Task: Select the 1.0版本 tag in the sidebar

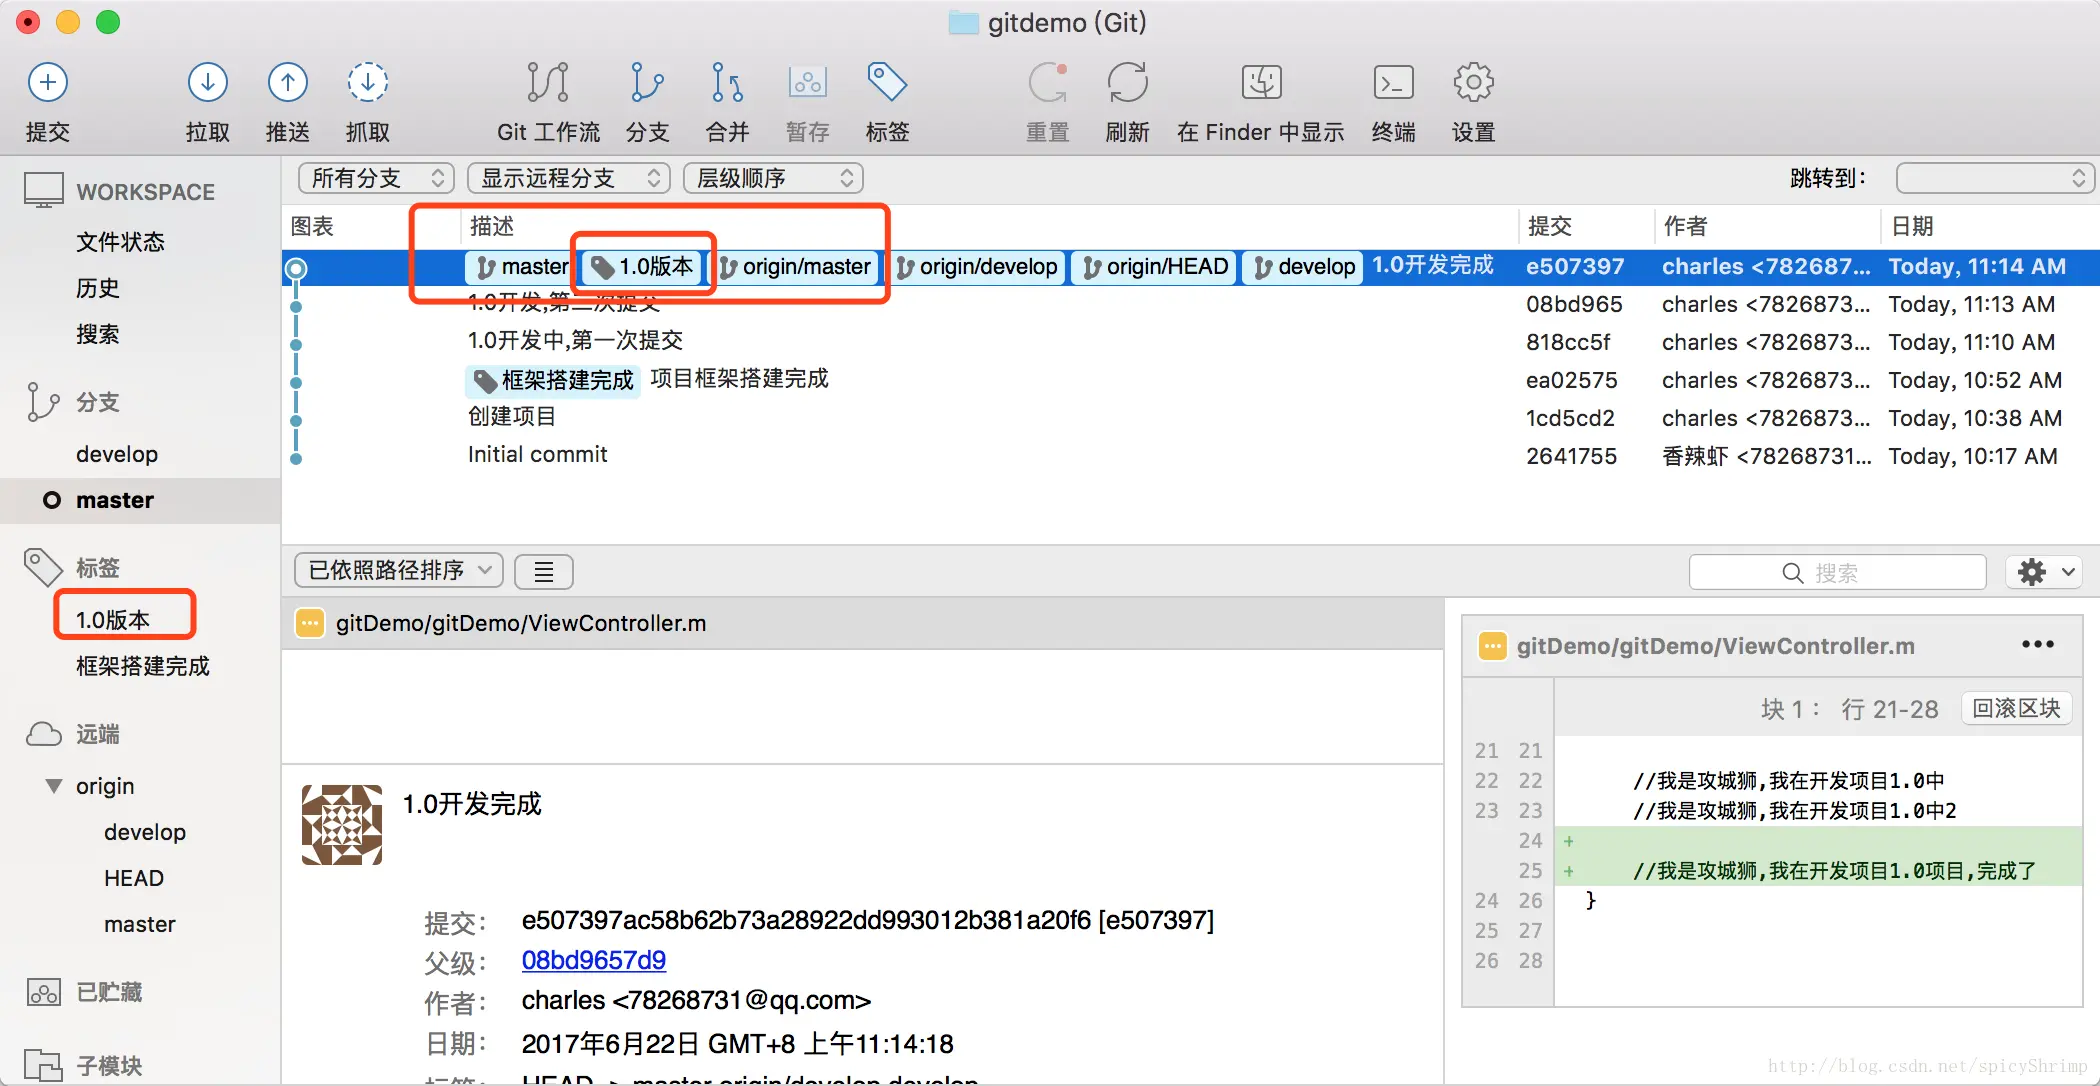Action: (113, 620)
